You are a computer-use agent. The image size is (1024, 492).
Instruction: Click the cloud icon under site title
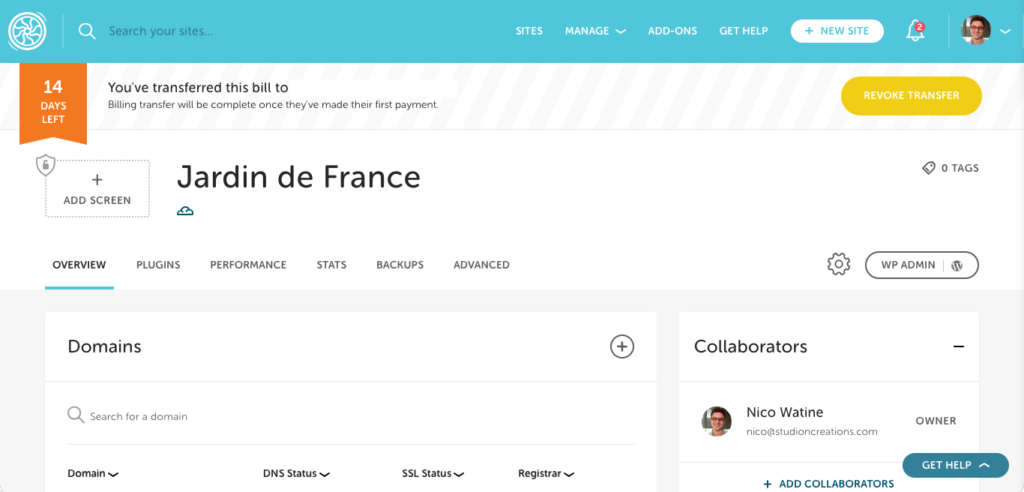[185, 210]
